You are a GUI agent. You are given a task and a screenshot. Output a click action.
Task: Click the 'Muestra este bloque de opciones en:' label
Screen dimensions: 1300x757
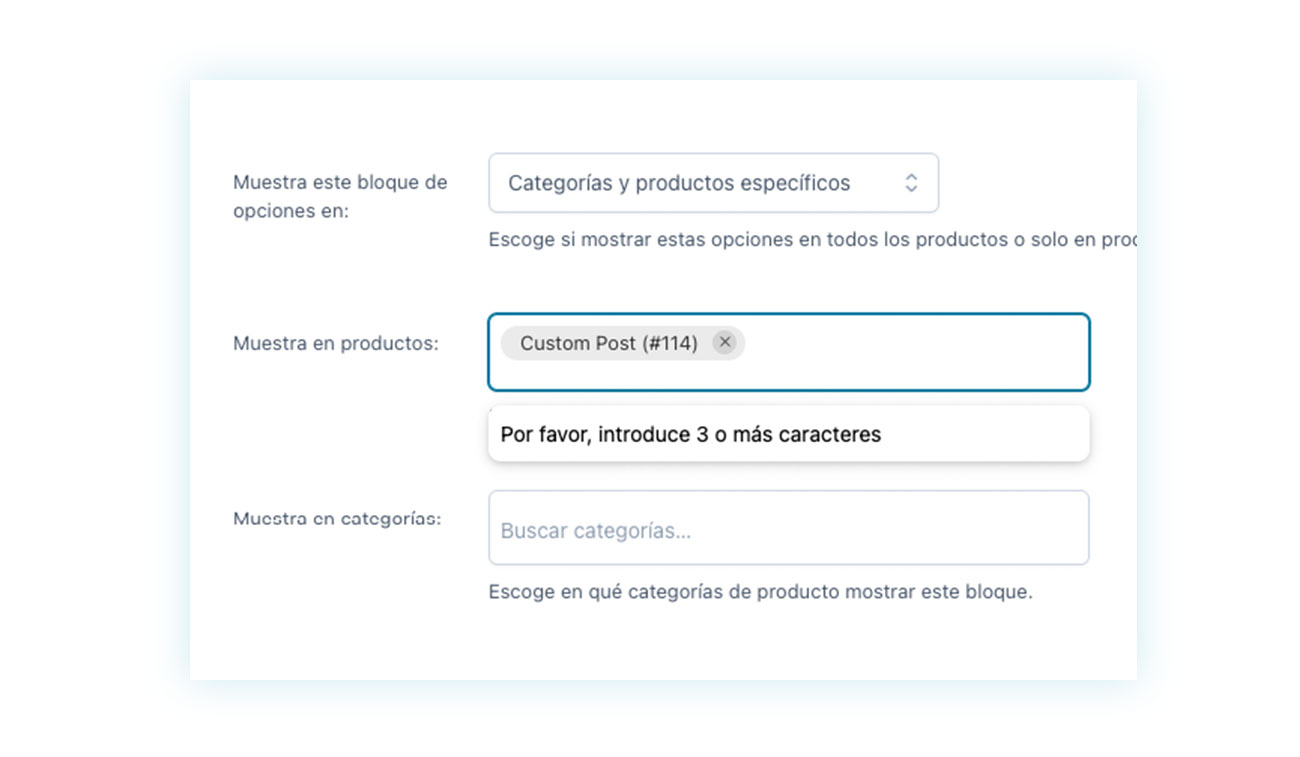[x=340, y=197]
